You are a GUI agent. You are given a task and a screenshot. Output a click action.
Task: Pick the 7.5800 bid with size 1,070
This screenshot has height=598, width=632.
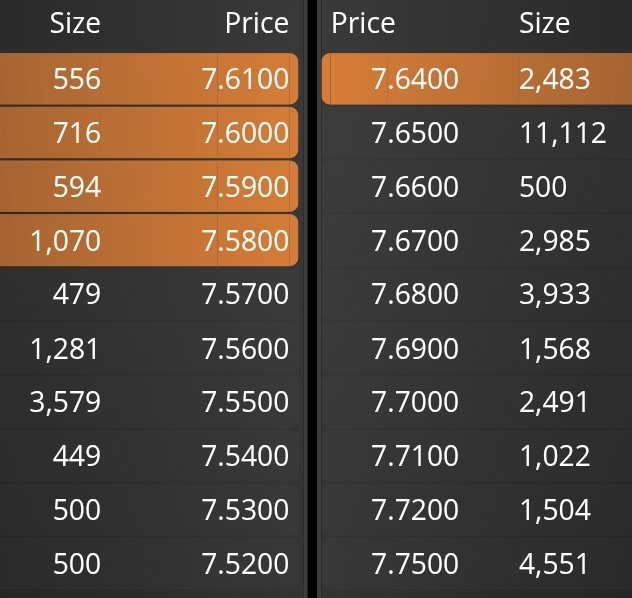point(245,241)
